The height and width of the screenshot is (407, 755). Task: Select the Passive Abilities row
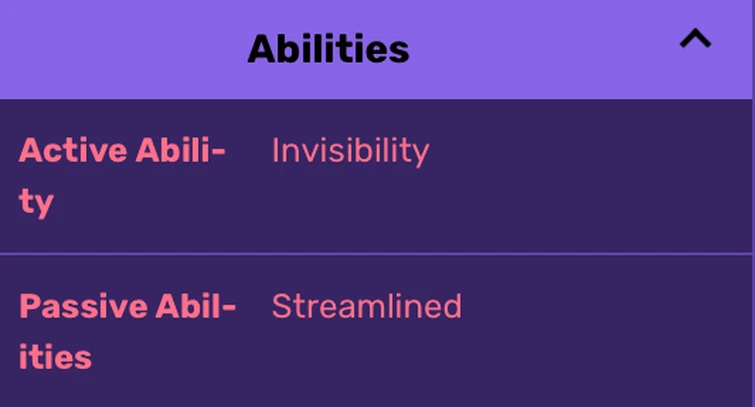376,331
